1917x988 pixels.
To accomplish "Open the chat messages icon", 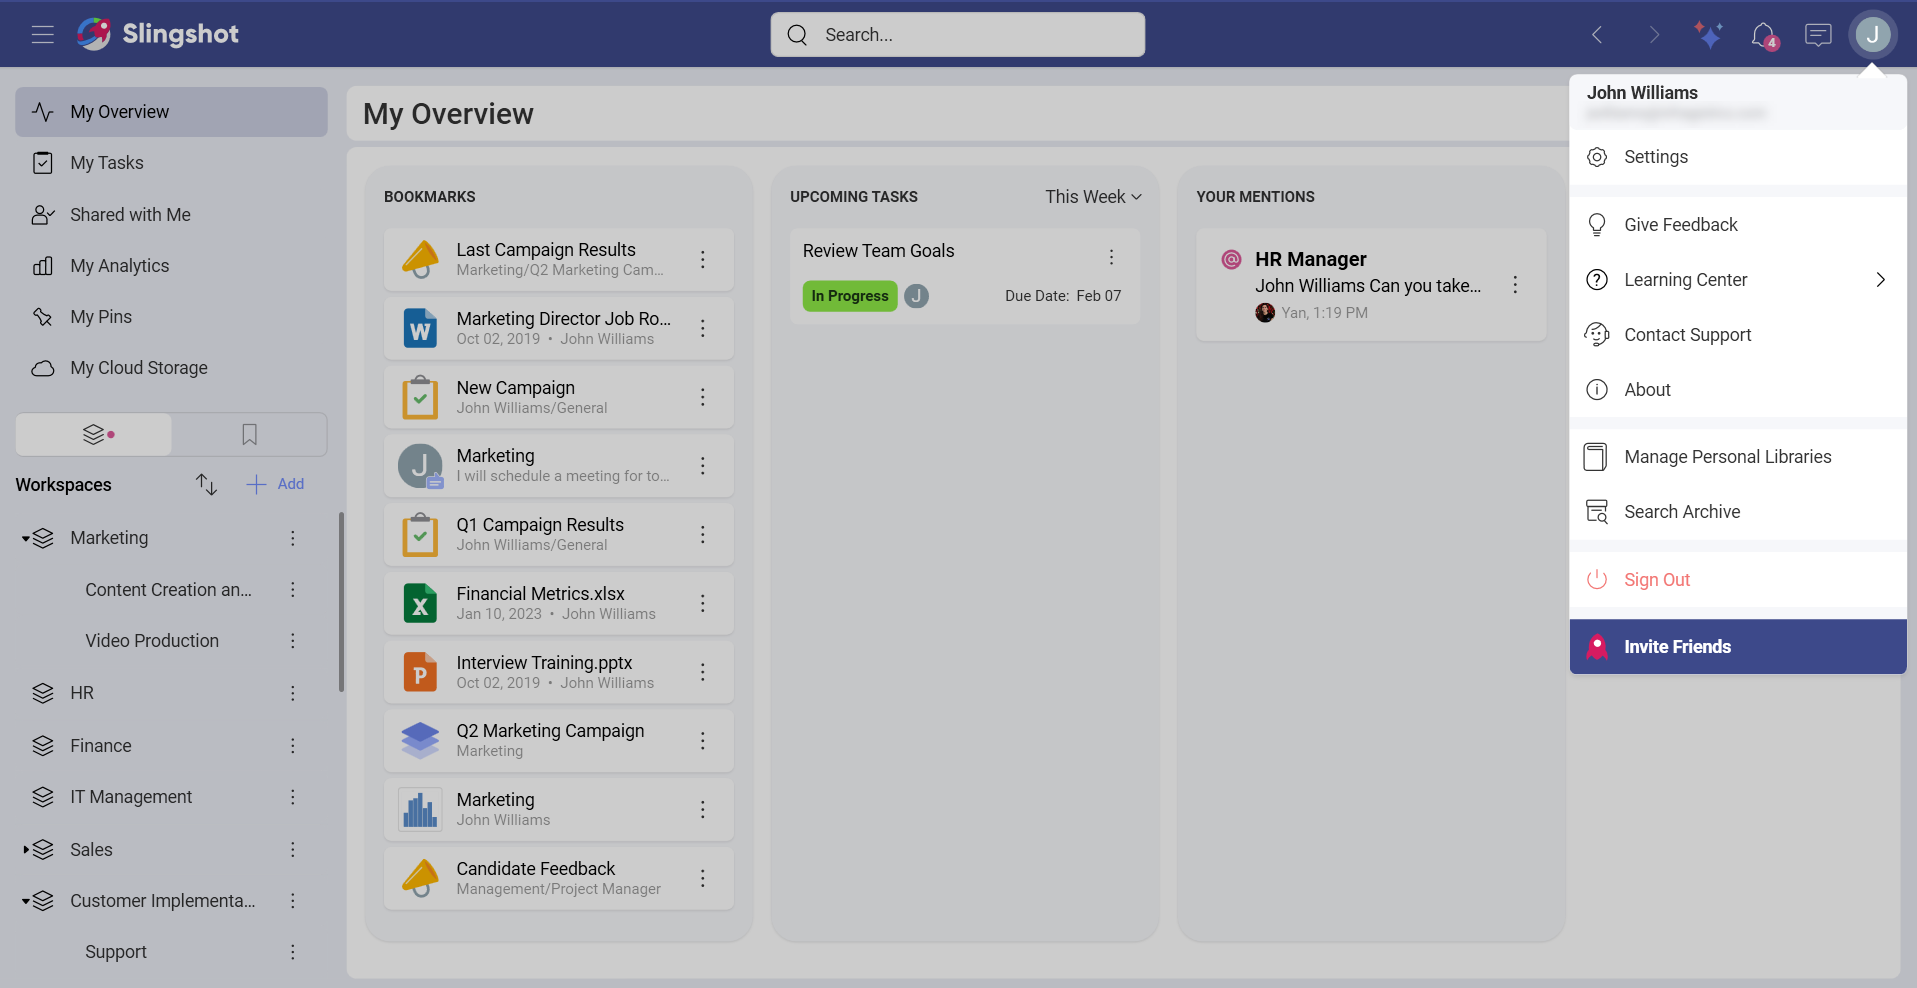I will click(1817, 35).
